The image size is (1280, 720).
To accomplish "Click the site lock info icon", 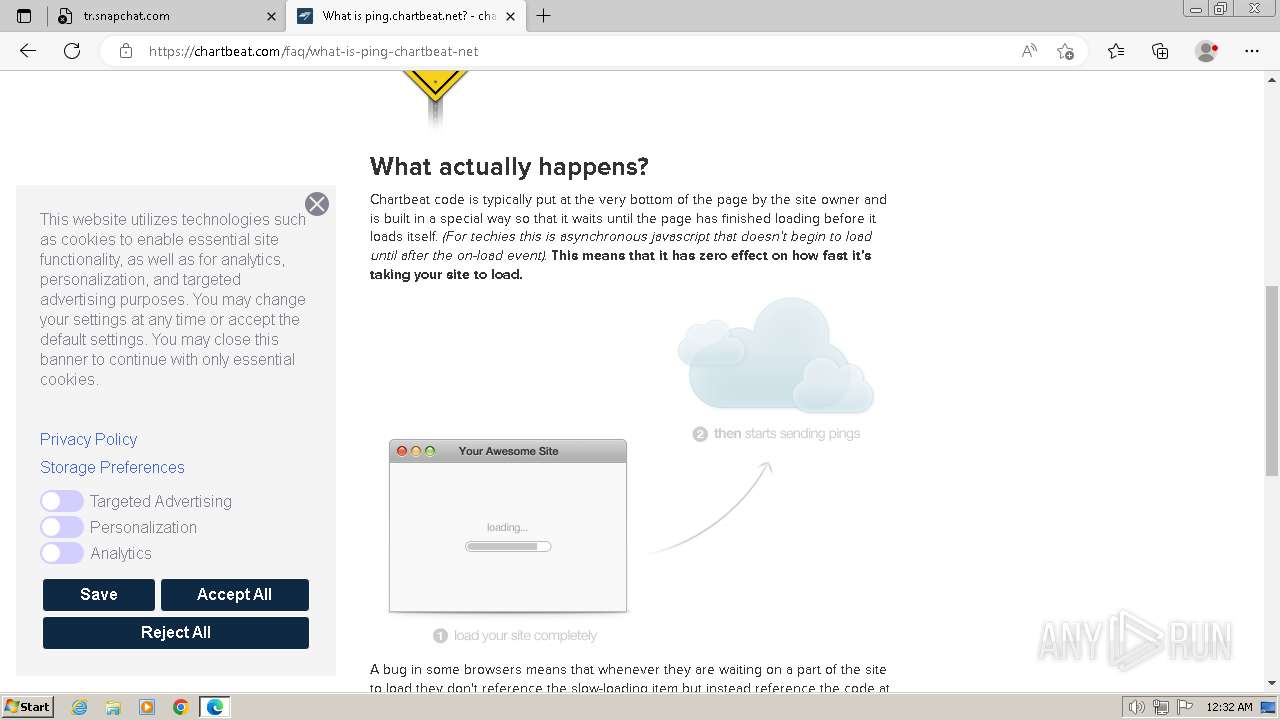I will [x=126, y=51].
